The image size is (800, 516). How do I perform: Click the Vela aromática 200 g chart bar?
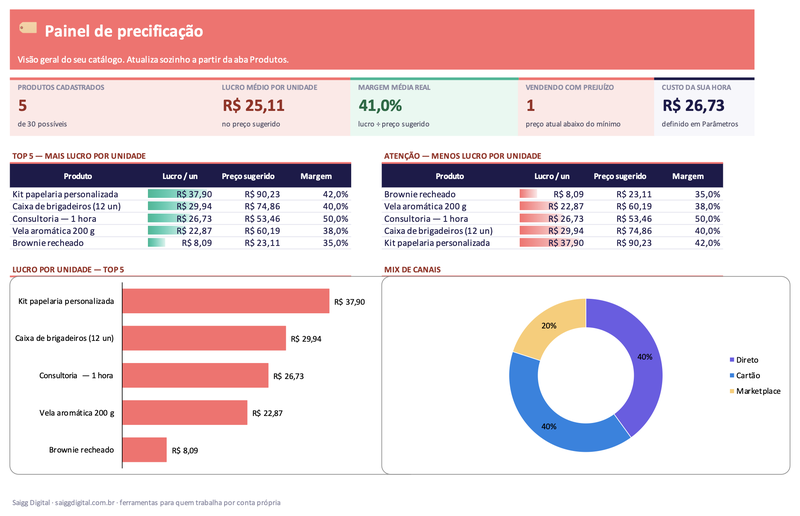tap(185, 412)
